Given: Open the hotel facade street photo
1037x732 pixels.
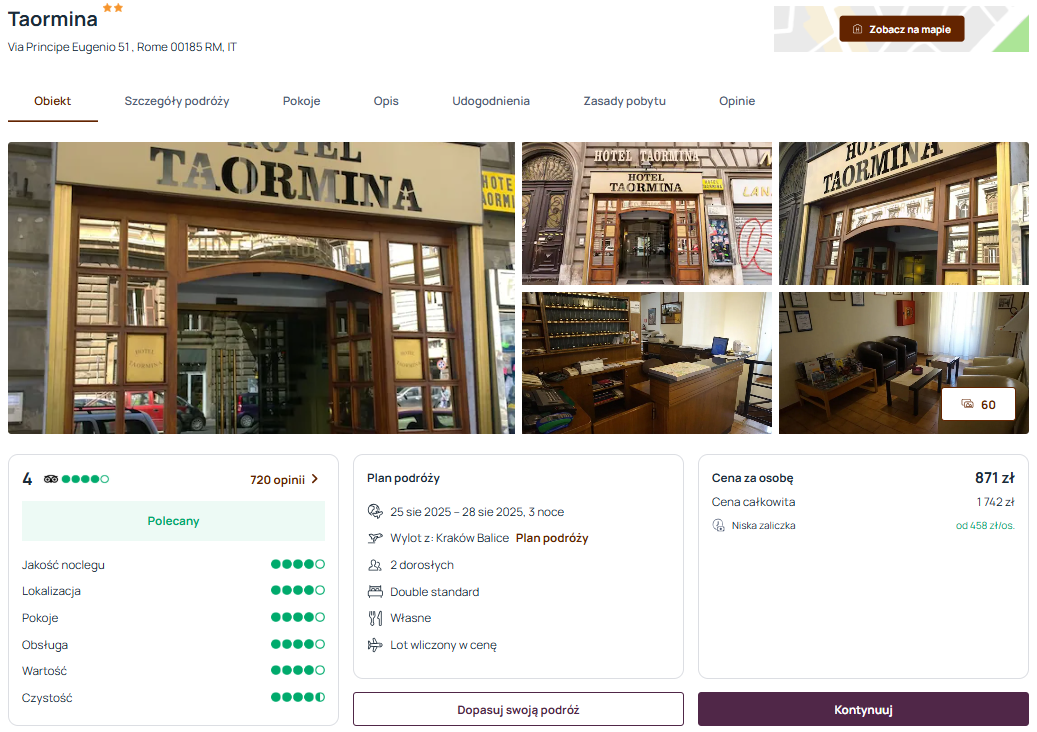Looking at the screenshot, I should point(647,214).
